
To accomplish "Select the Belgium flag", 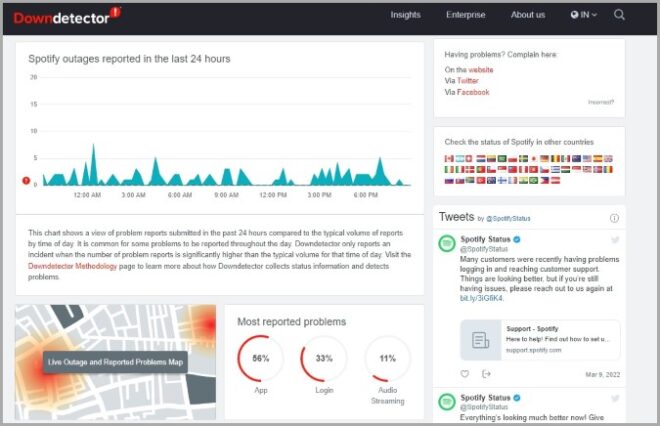I will [555, 159].
